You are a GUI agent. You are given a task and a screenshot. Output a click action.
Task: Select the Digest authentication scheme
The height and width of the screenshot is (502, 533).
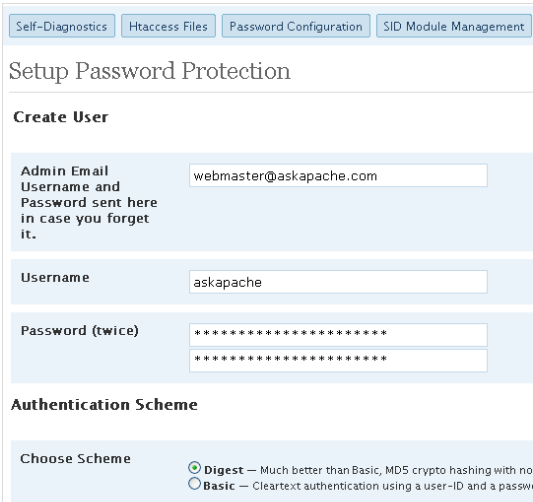pyautogui.click(x=194, y=468)
